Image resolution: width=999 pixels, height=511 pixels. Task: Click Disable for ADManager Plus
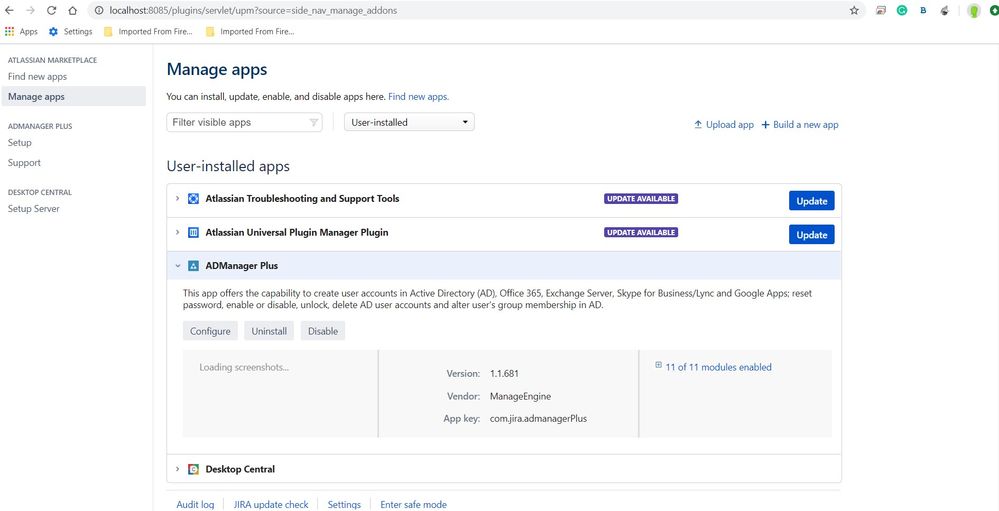(x=323, y=331)
